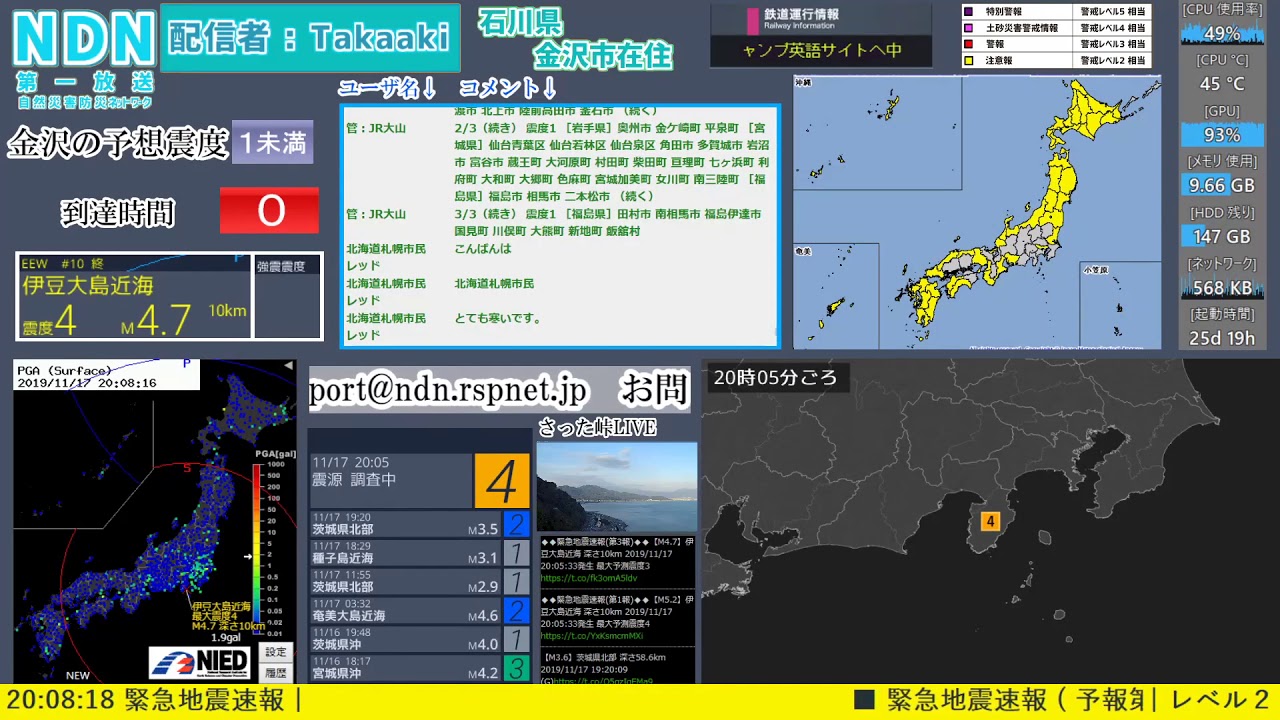1280x720 pixels.
Task: Select the 種子島近海 M3.1 earthquake row
Action: pos(418,553)
